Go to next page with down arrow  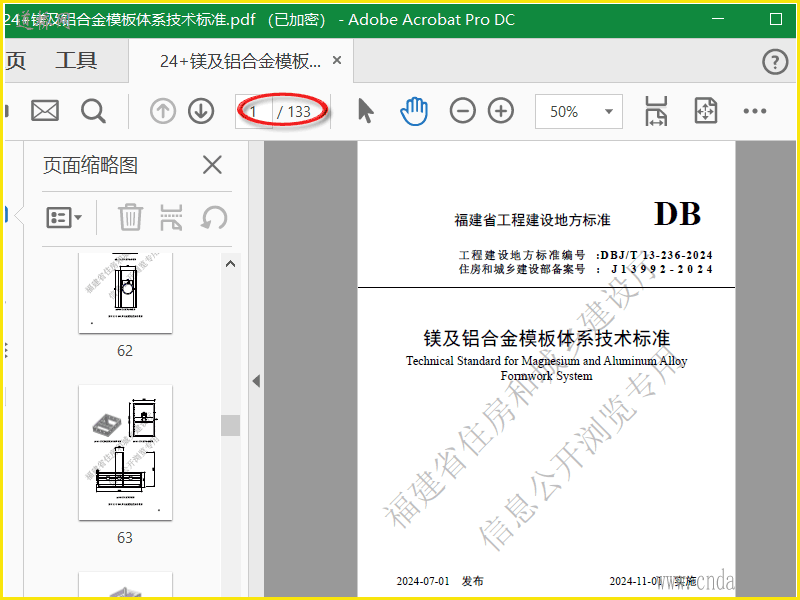pos(201,111)
